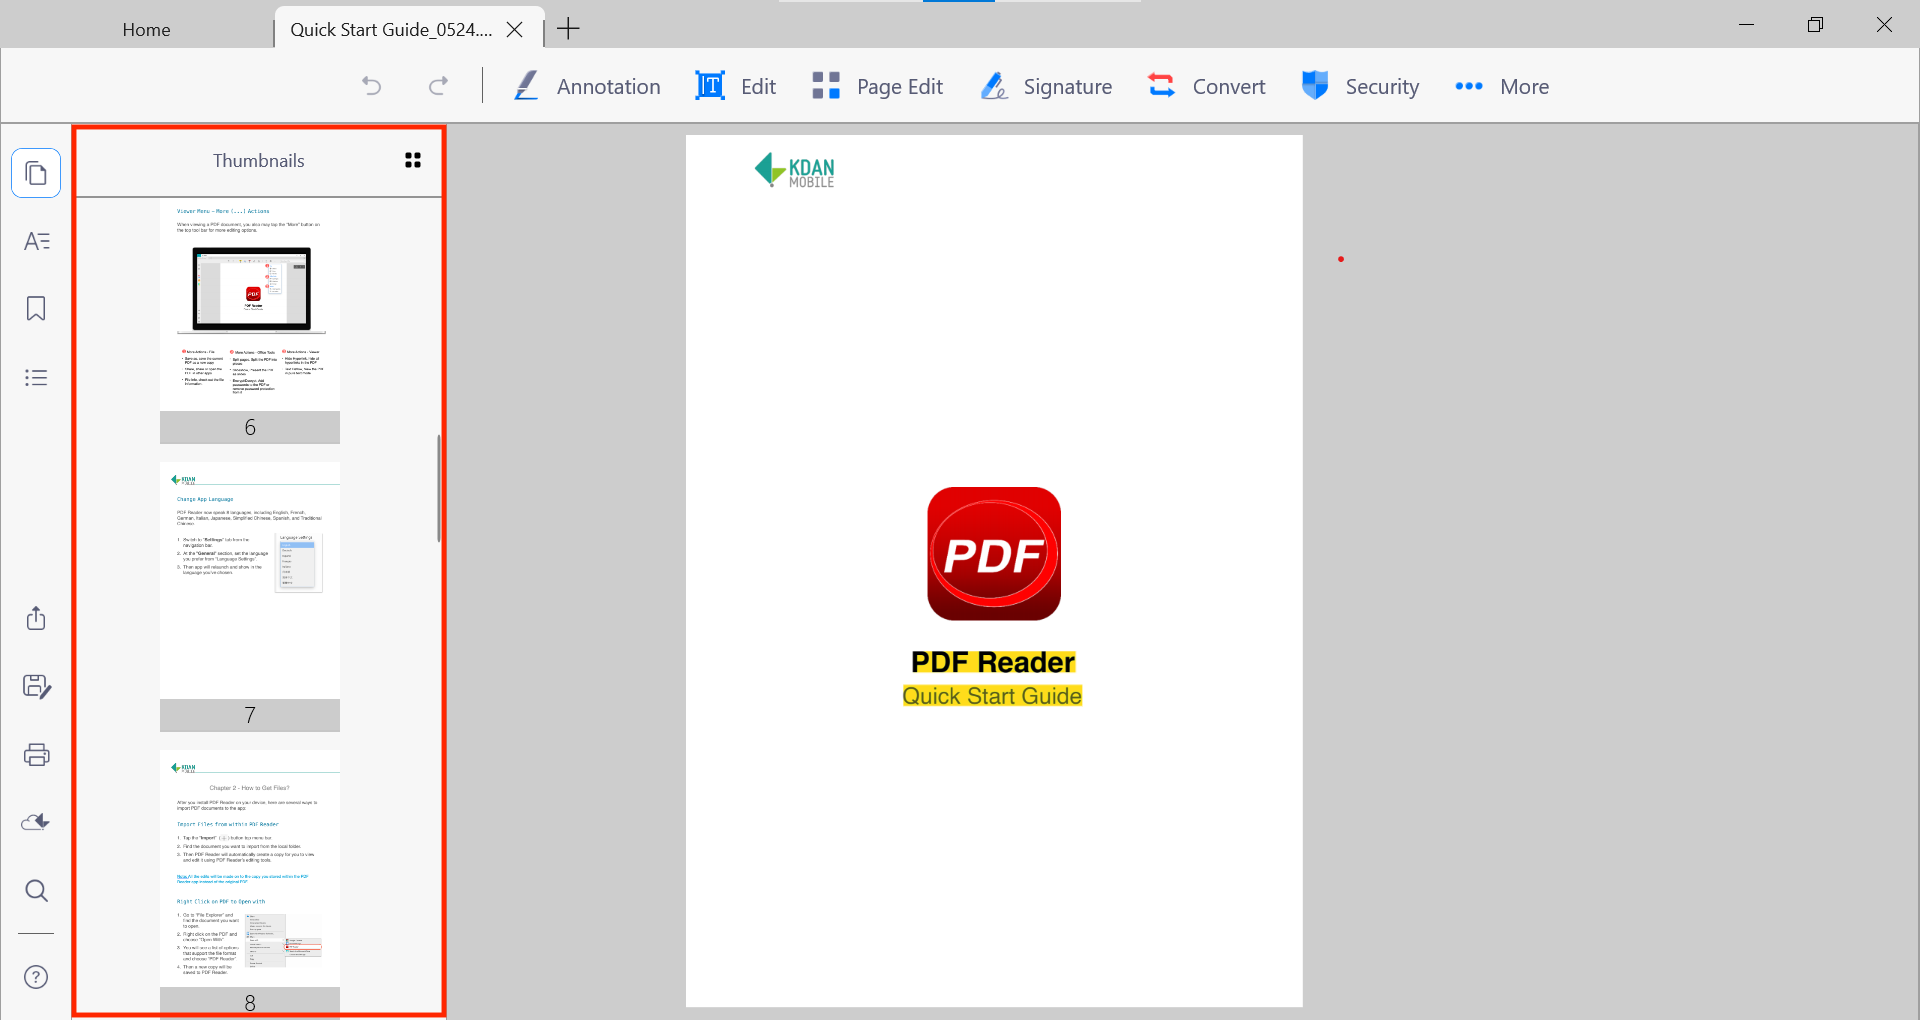Image resolution: width=1920 pixels, height=1020 pixels.
Task: Click the Print icon
Action: [36, 754]
